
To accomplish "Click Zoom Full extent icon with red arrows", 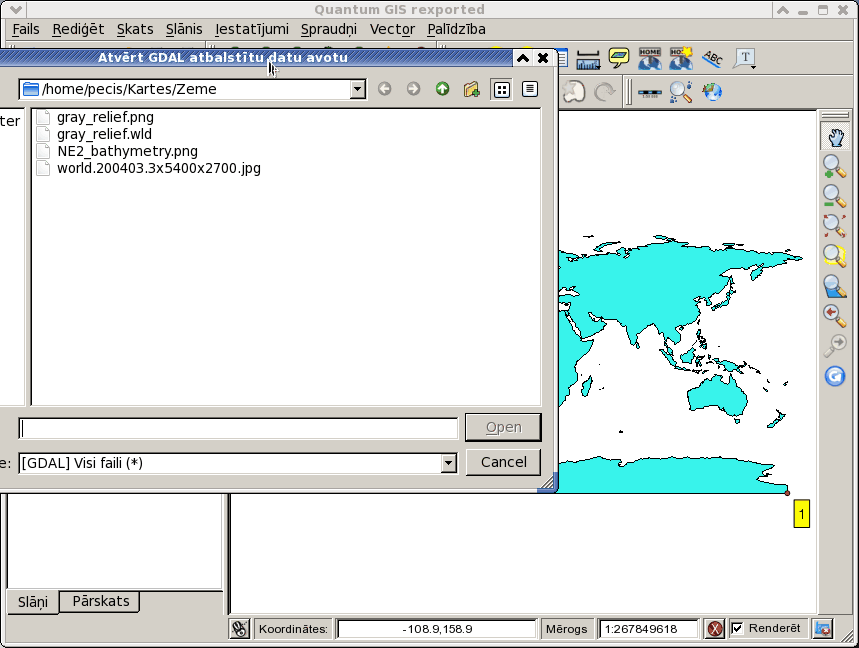I will click(834, 226).
